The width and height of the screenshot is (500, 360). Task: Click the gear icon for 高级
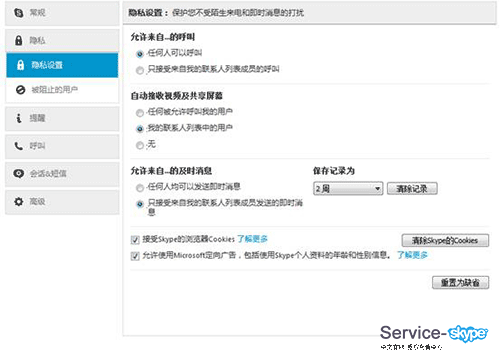pyautogui.click(x=19, y=201)
